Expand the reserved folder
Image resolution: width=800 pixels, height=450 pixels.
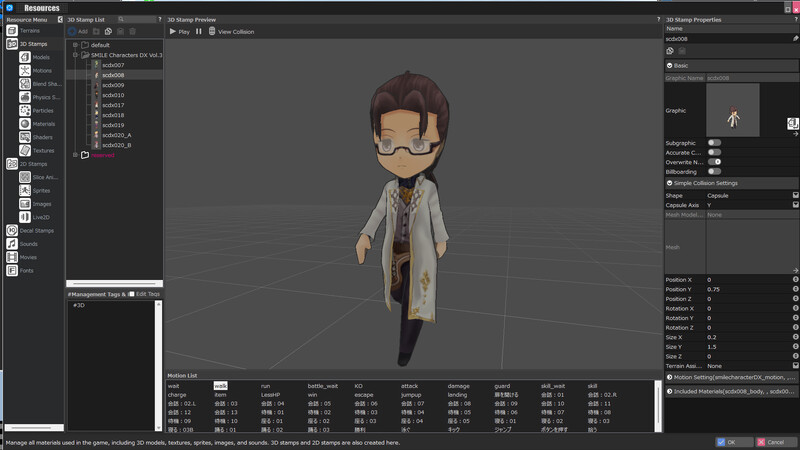[x=76, y=155]
